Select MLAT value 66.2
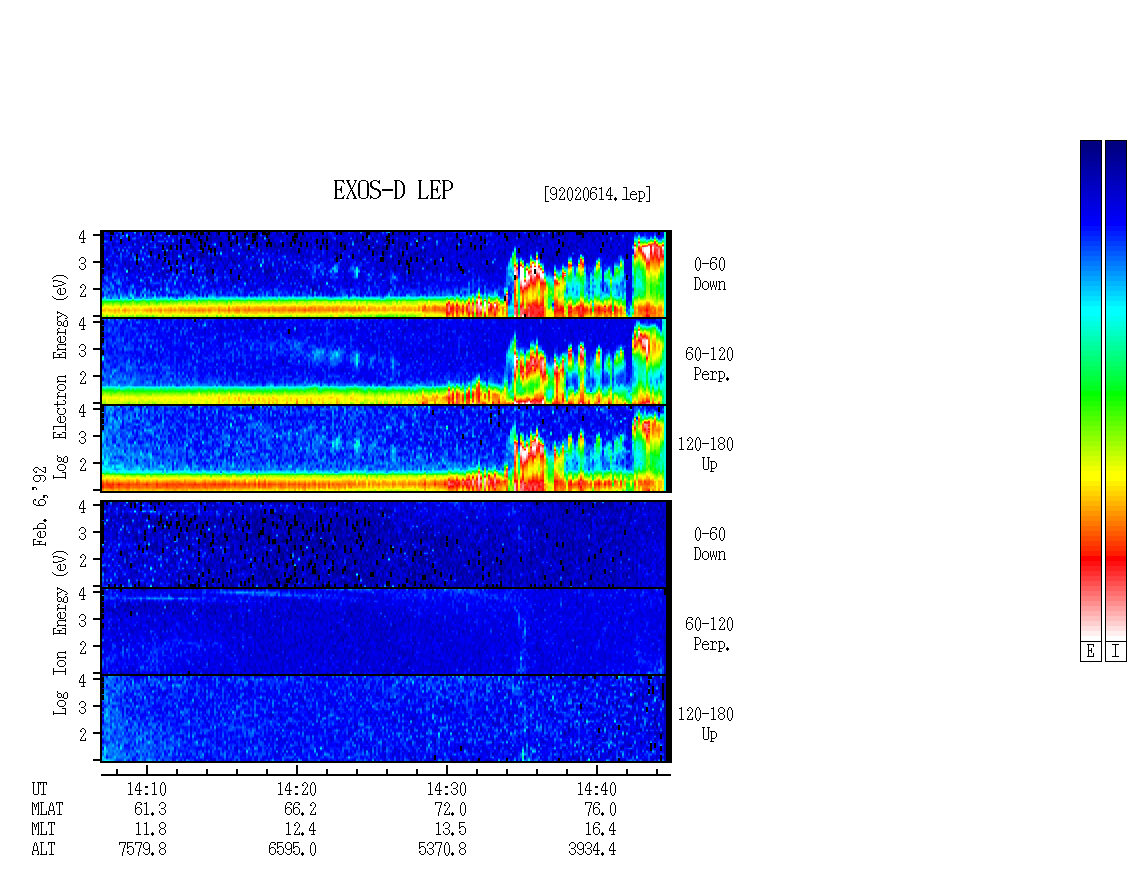The width and height of the screenshot is (1130, 875). click(x=301, y=809)
